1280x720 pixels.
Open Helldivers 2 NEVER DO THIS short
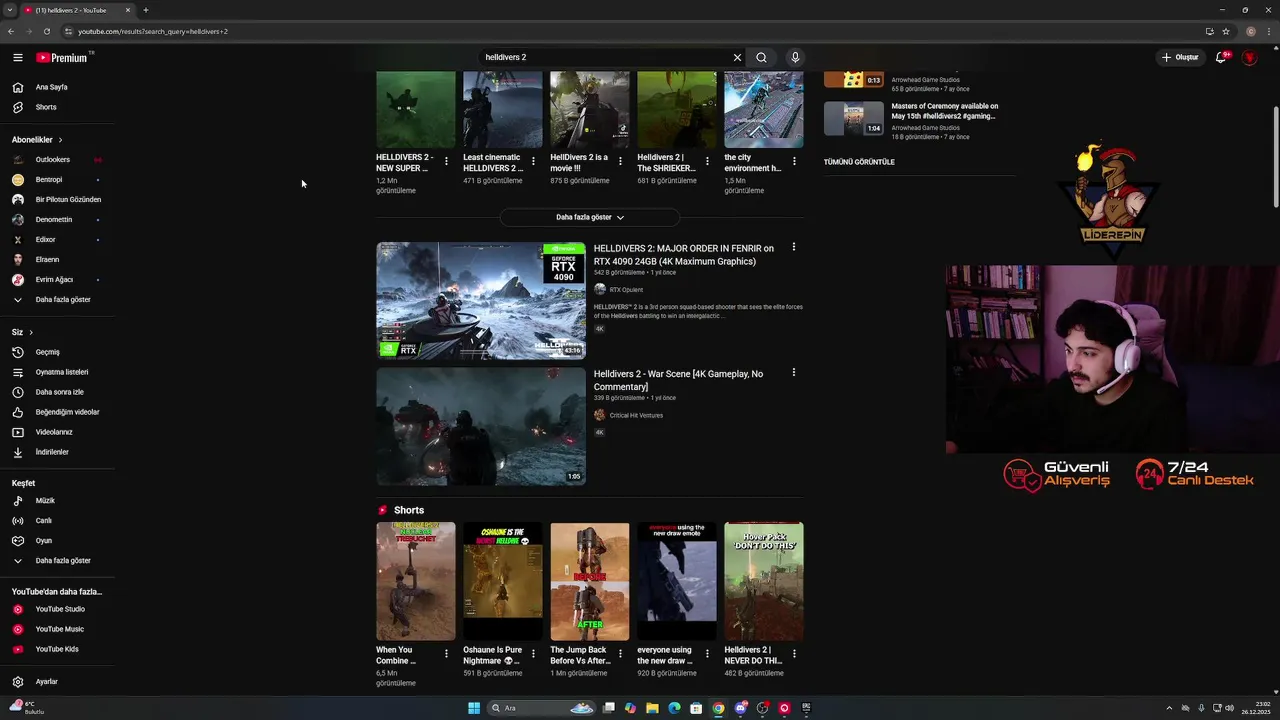[x=764, y=581]
